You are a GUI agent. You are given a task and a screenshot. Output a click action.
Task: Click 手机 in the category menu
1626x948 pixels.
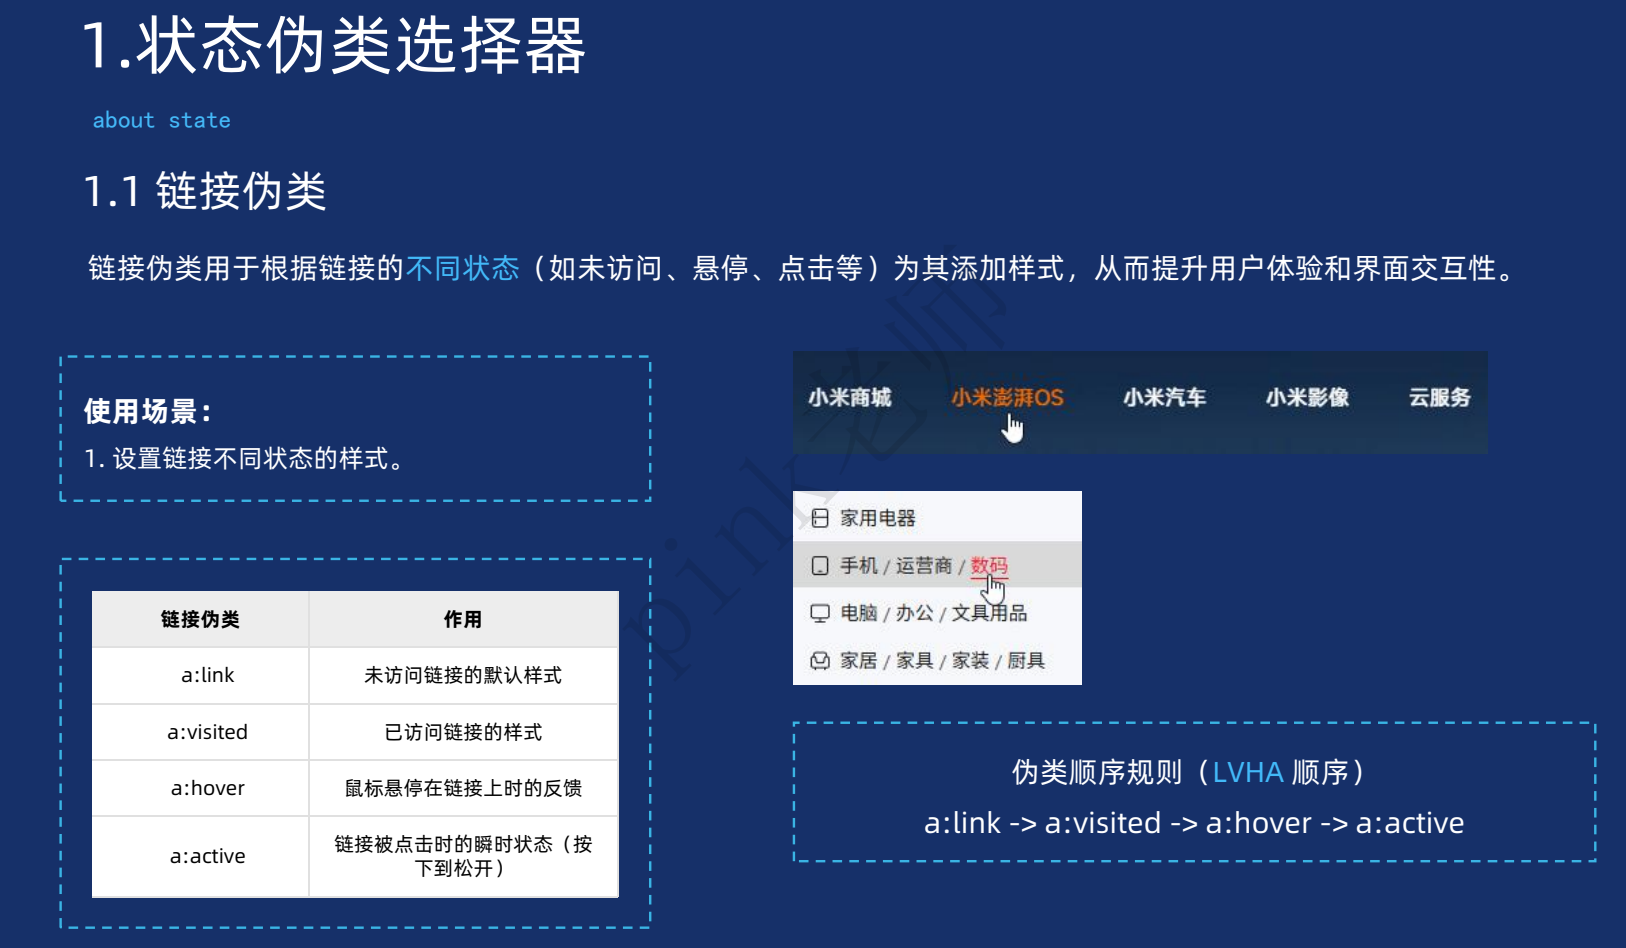[x=858, y=566]
